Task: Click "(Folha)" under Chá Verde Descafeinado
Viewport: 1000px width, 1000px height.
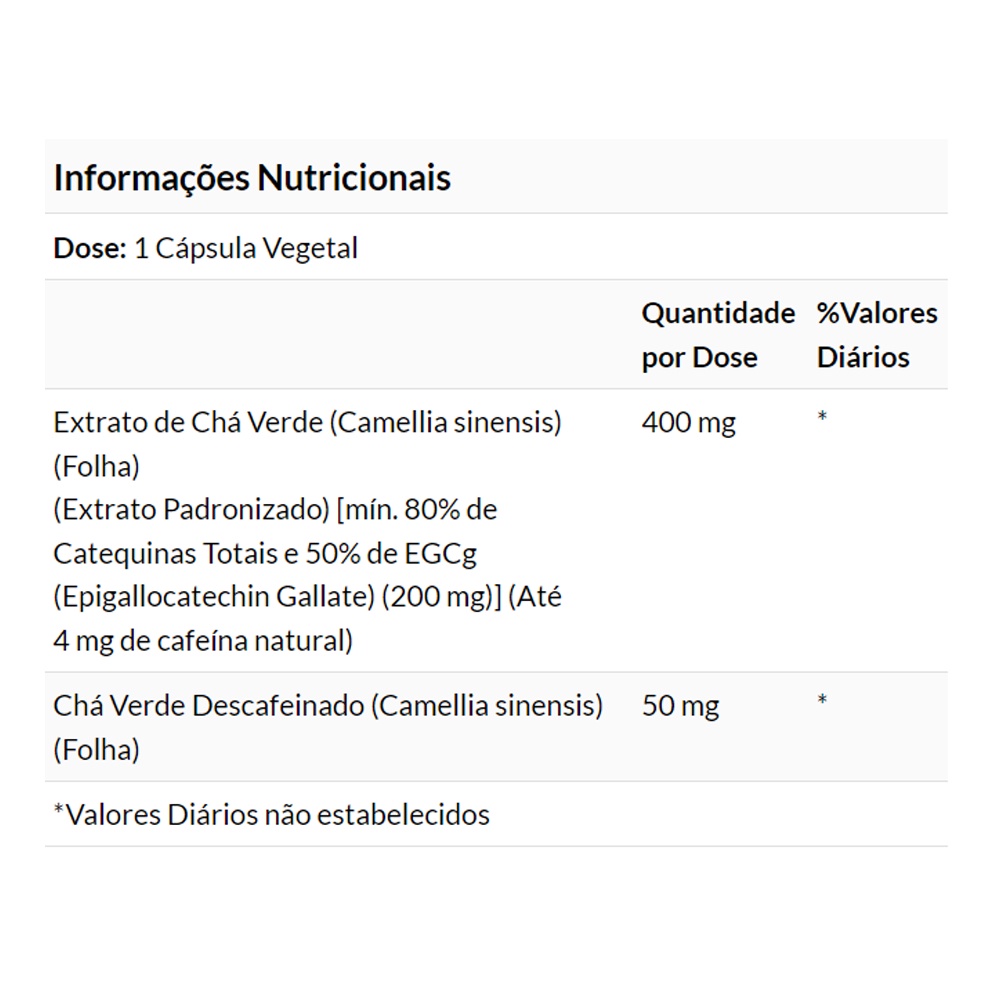Action: click(96, 750)
